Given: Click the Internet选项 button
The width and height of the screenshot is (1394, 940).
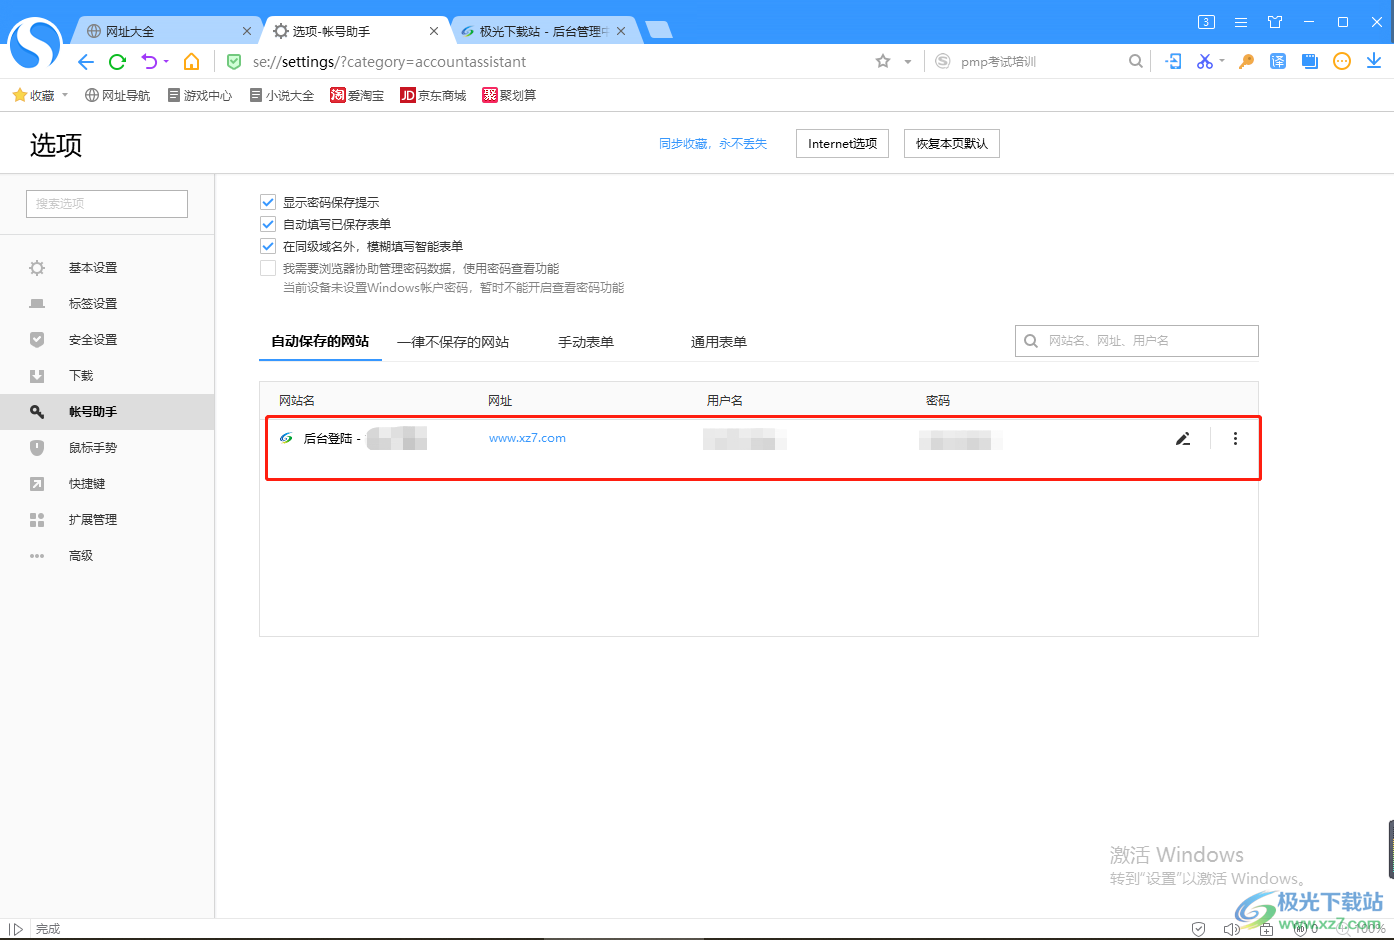Looking at the screenshot, I should (842, 143).
